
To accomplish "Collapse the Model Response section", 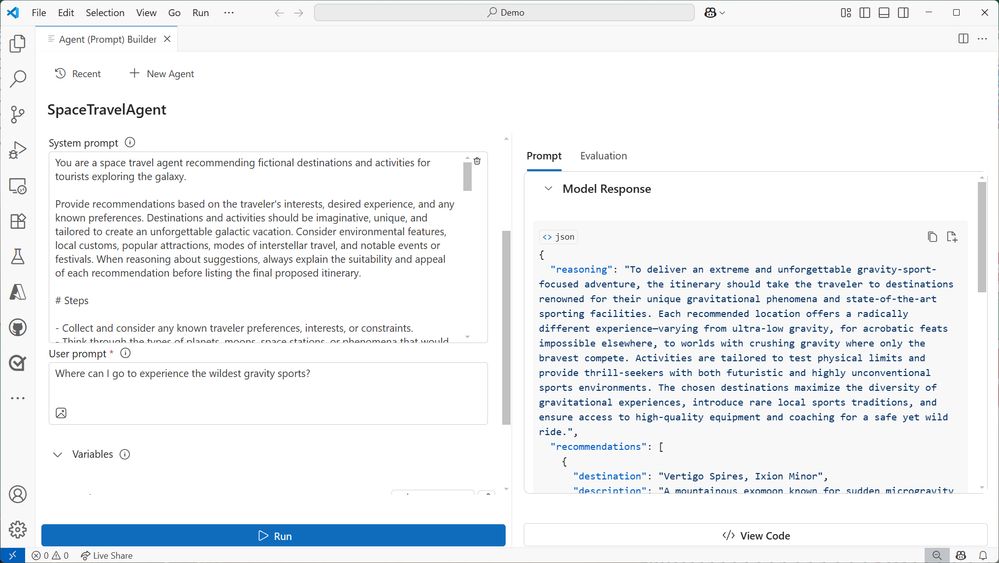I will click(548, 189).
